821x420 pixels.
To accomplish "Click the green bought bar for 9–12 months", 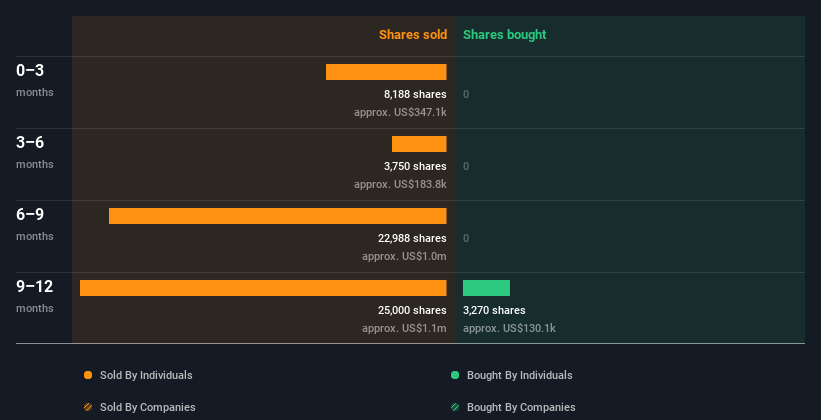I will (486, 288).
